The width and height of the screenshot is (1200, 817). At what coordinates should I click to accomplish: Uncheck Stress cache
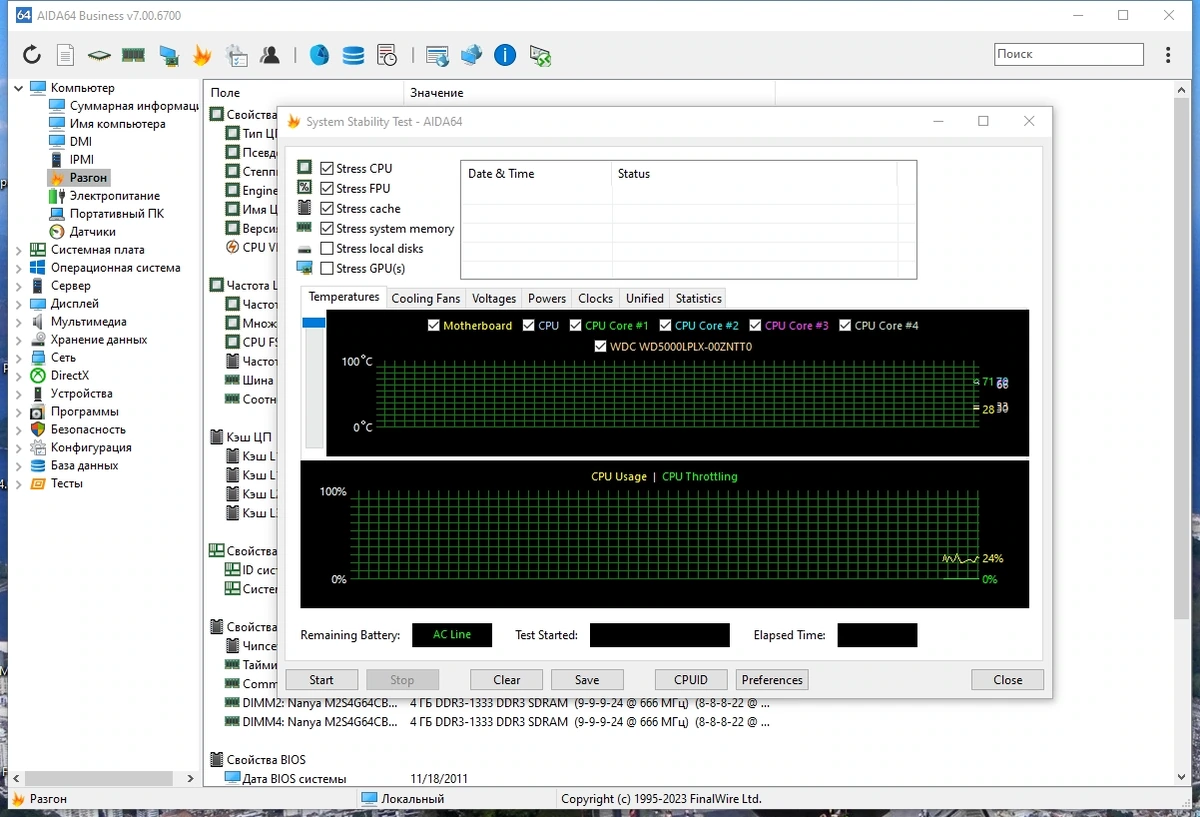(x=327, y=208)
